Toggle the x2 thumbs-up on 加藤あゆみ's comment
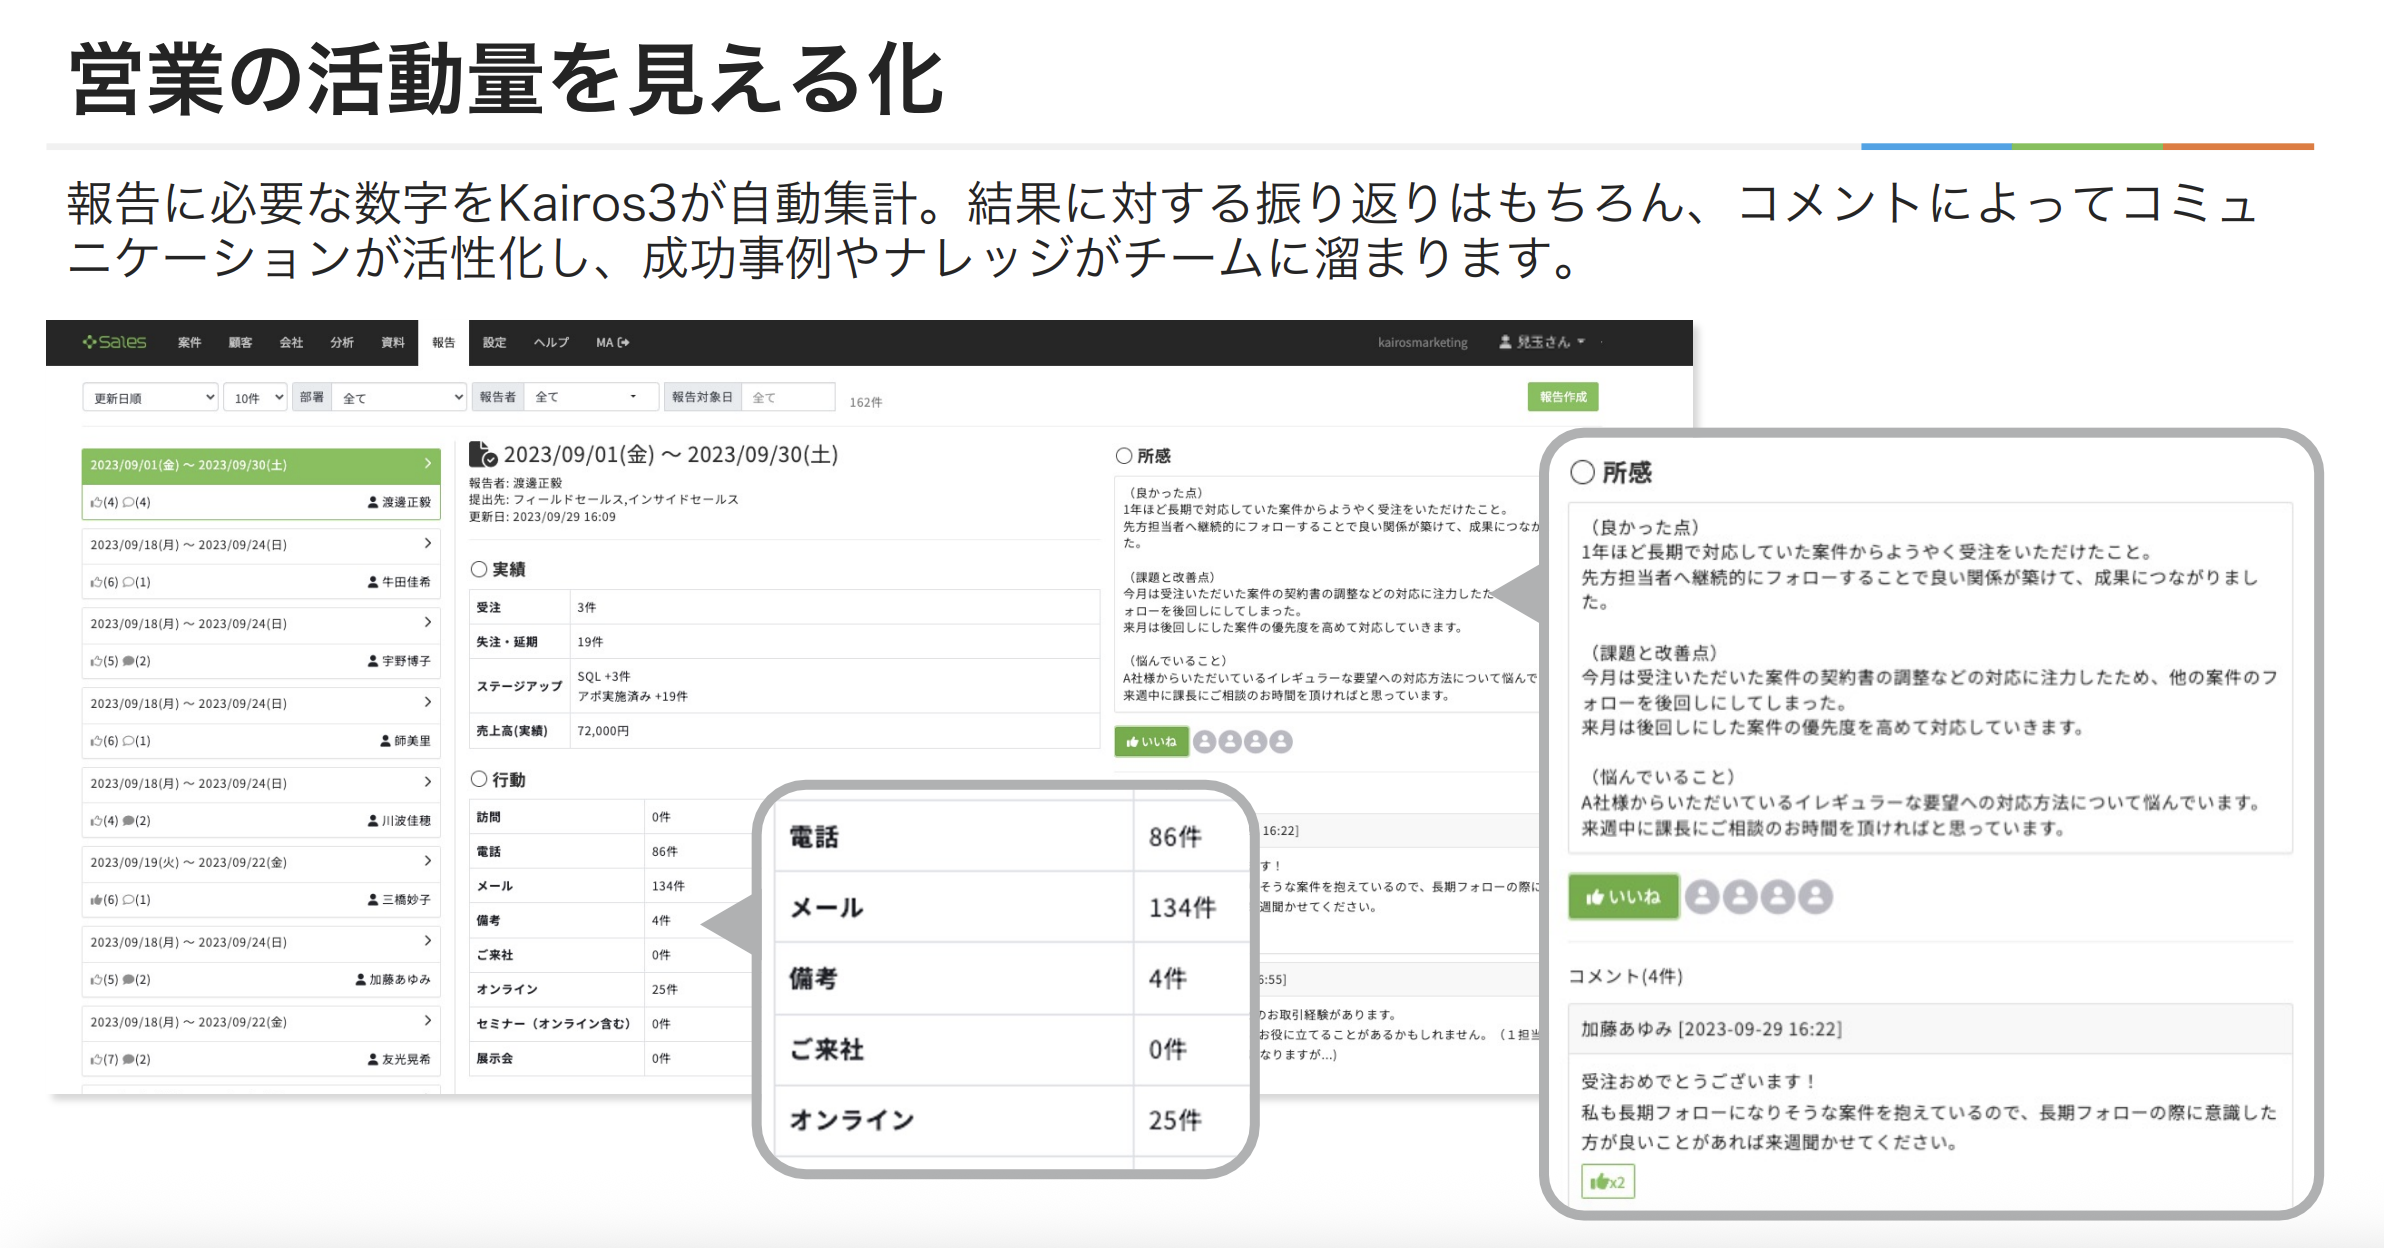Viewport: 2384px width, 1248px height. click(x=1609, y=1181)
